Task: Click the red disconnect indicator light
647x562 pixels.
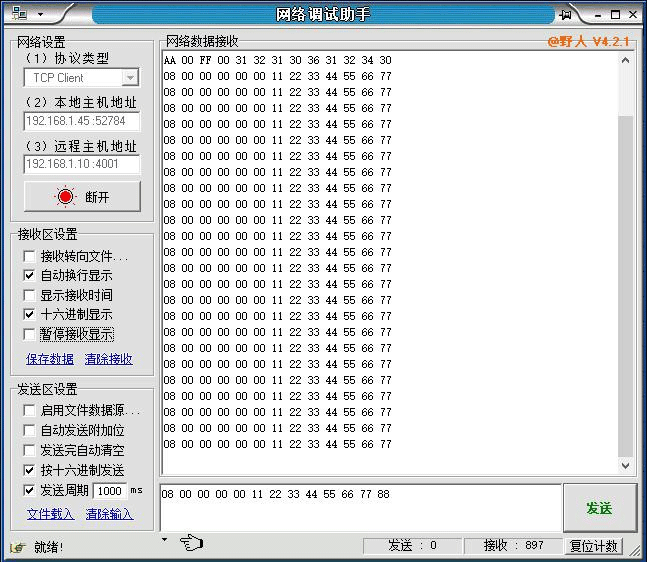Action: (66, 197)
